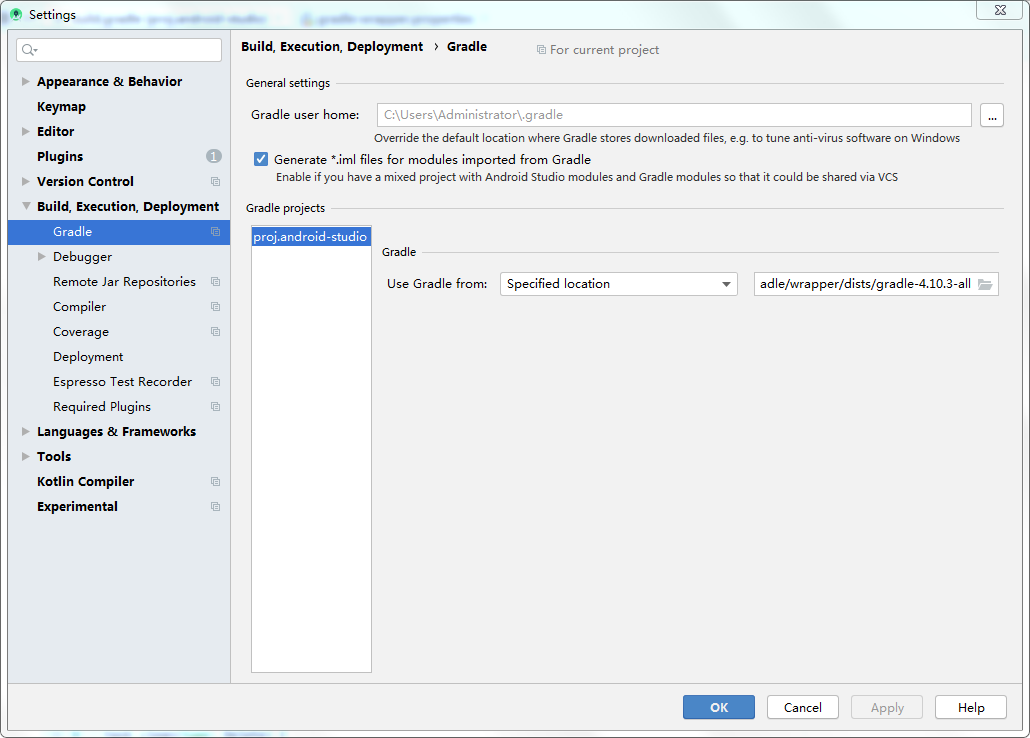Click the per-project icon beside Kotlin Compiler
This screenshot has height=738, width=1030.
click(215, 482)
